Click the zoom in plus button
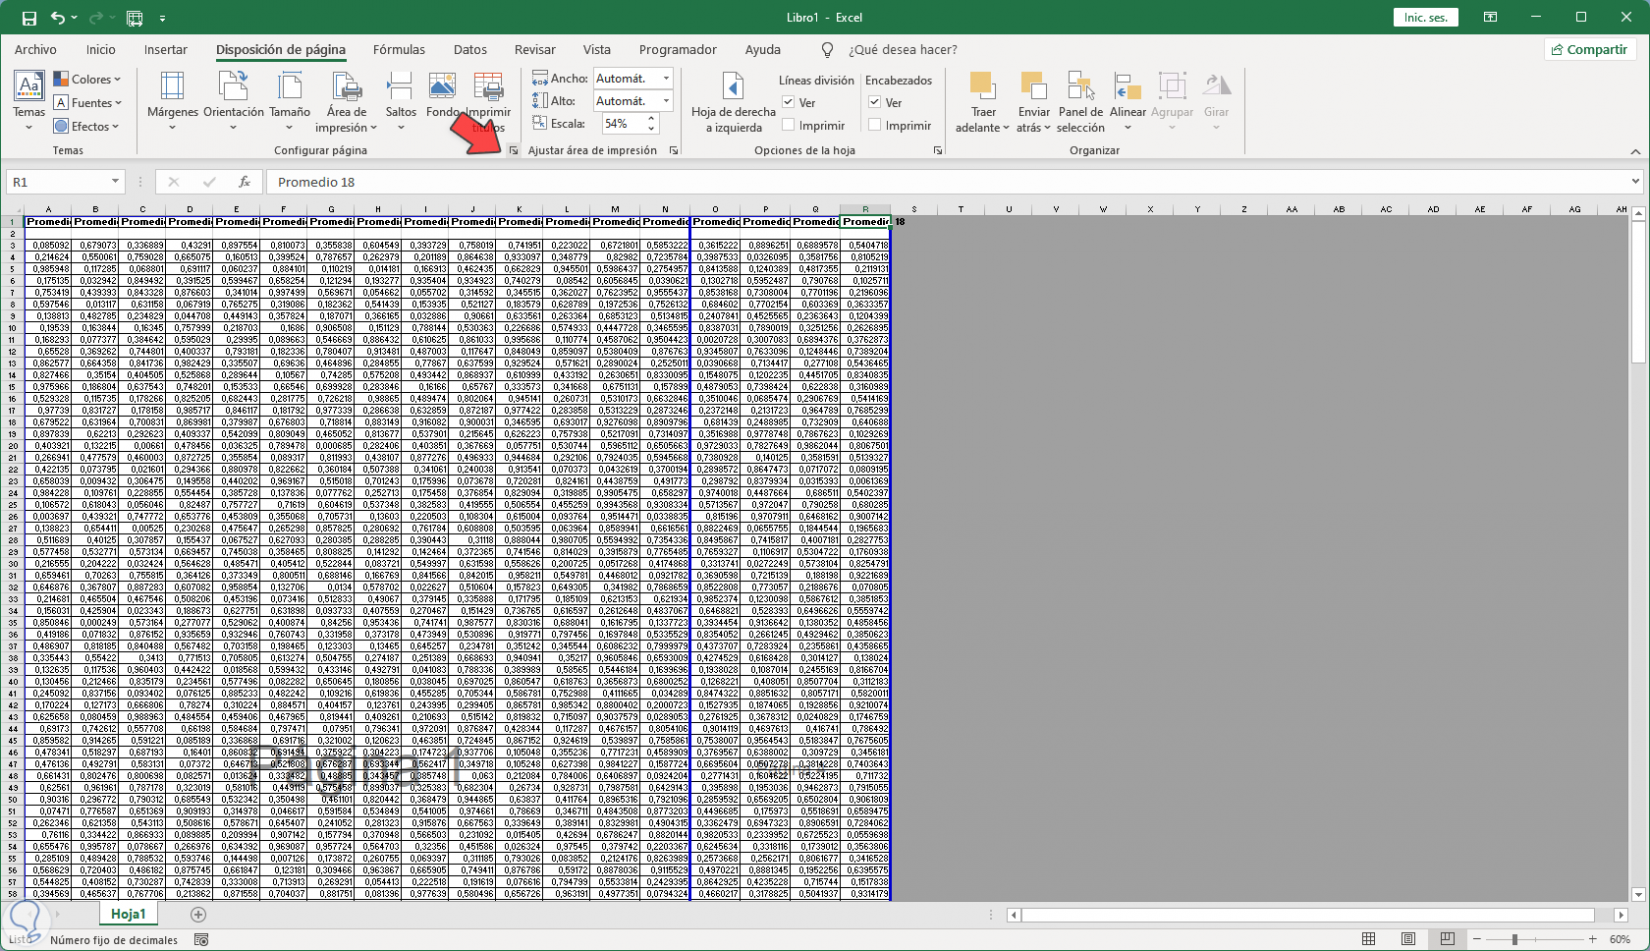1650x951 pixels. tap(1593, 940)
